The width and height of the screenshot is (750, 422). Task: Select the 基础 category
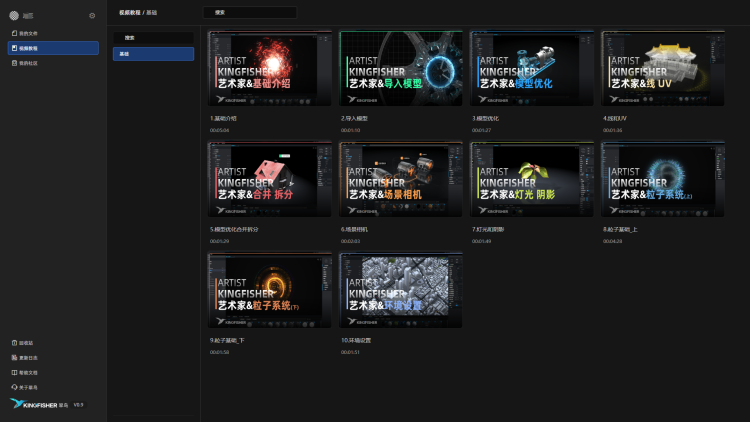(x=154, y=54)
